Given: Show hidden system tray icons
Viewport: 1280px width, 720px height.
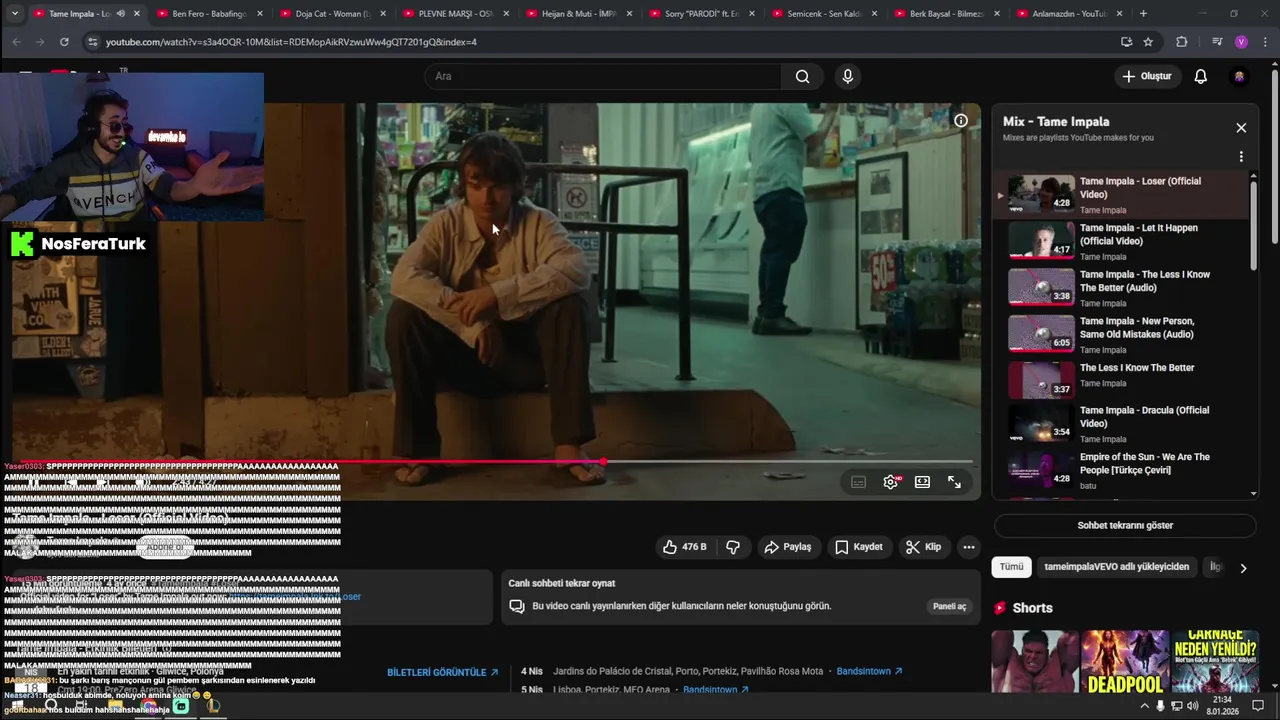Looking at the screenshot, I should [x=1144, y=706].
